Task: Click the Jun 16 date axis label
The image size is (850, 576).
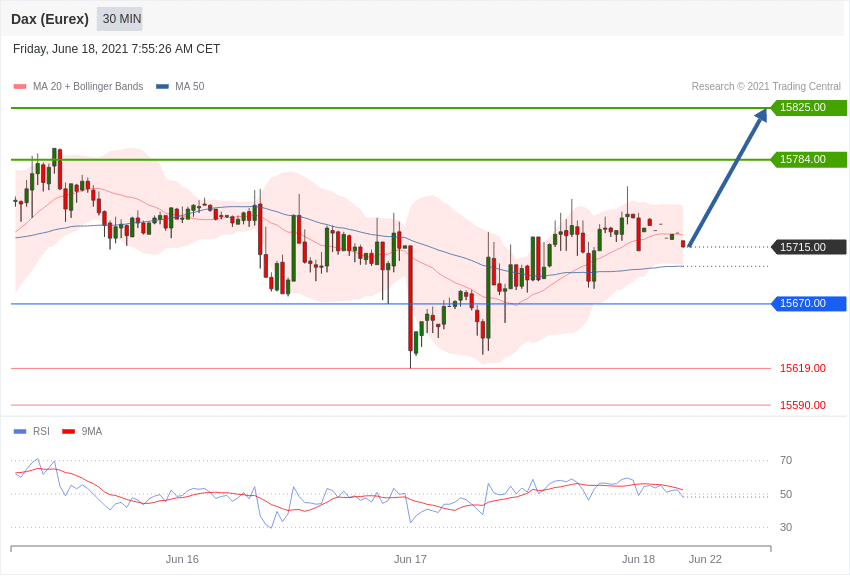Action: pos(182,559)
